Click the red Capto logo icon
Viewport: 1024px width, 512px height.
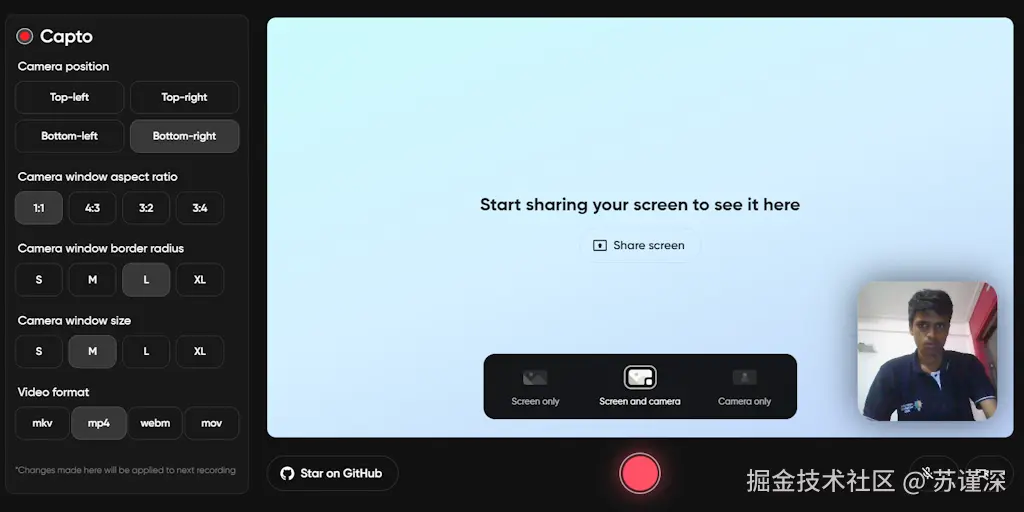pyautogui.click(x=25, y=37)
